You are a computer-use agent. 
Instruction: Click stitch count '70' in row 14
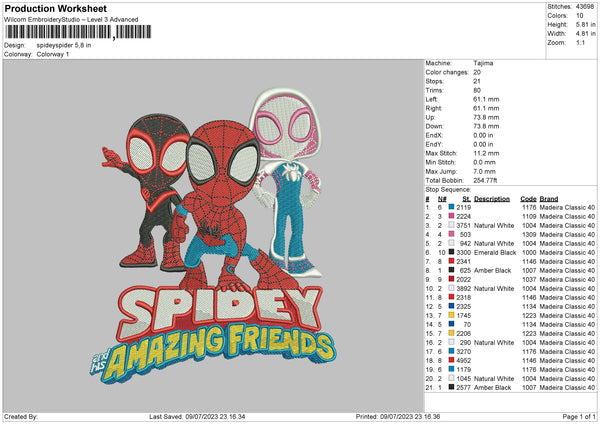click(x=467, y=325)
